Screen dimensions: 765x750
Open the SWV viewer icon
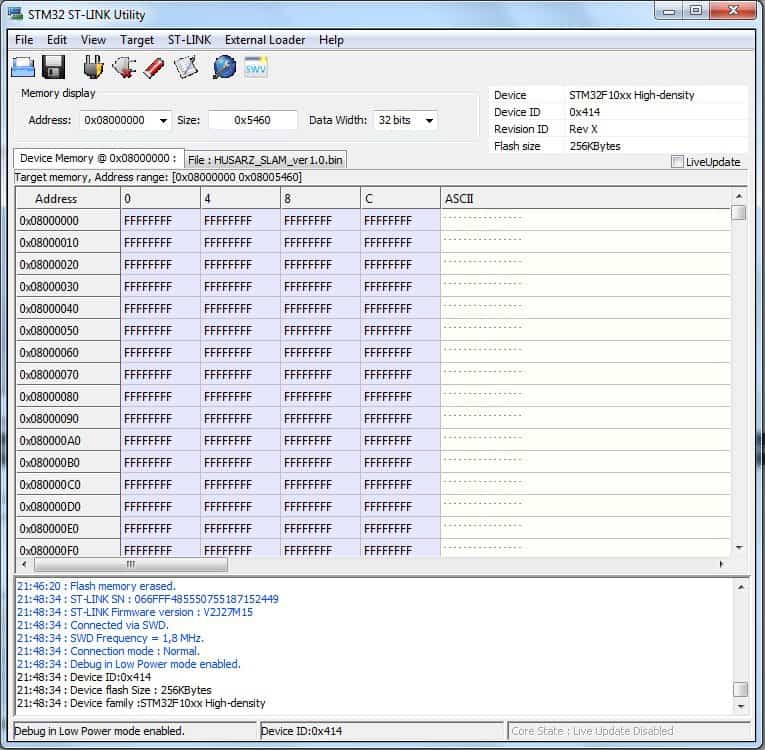256,67
